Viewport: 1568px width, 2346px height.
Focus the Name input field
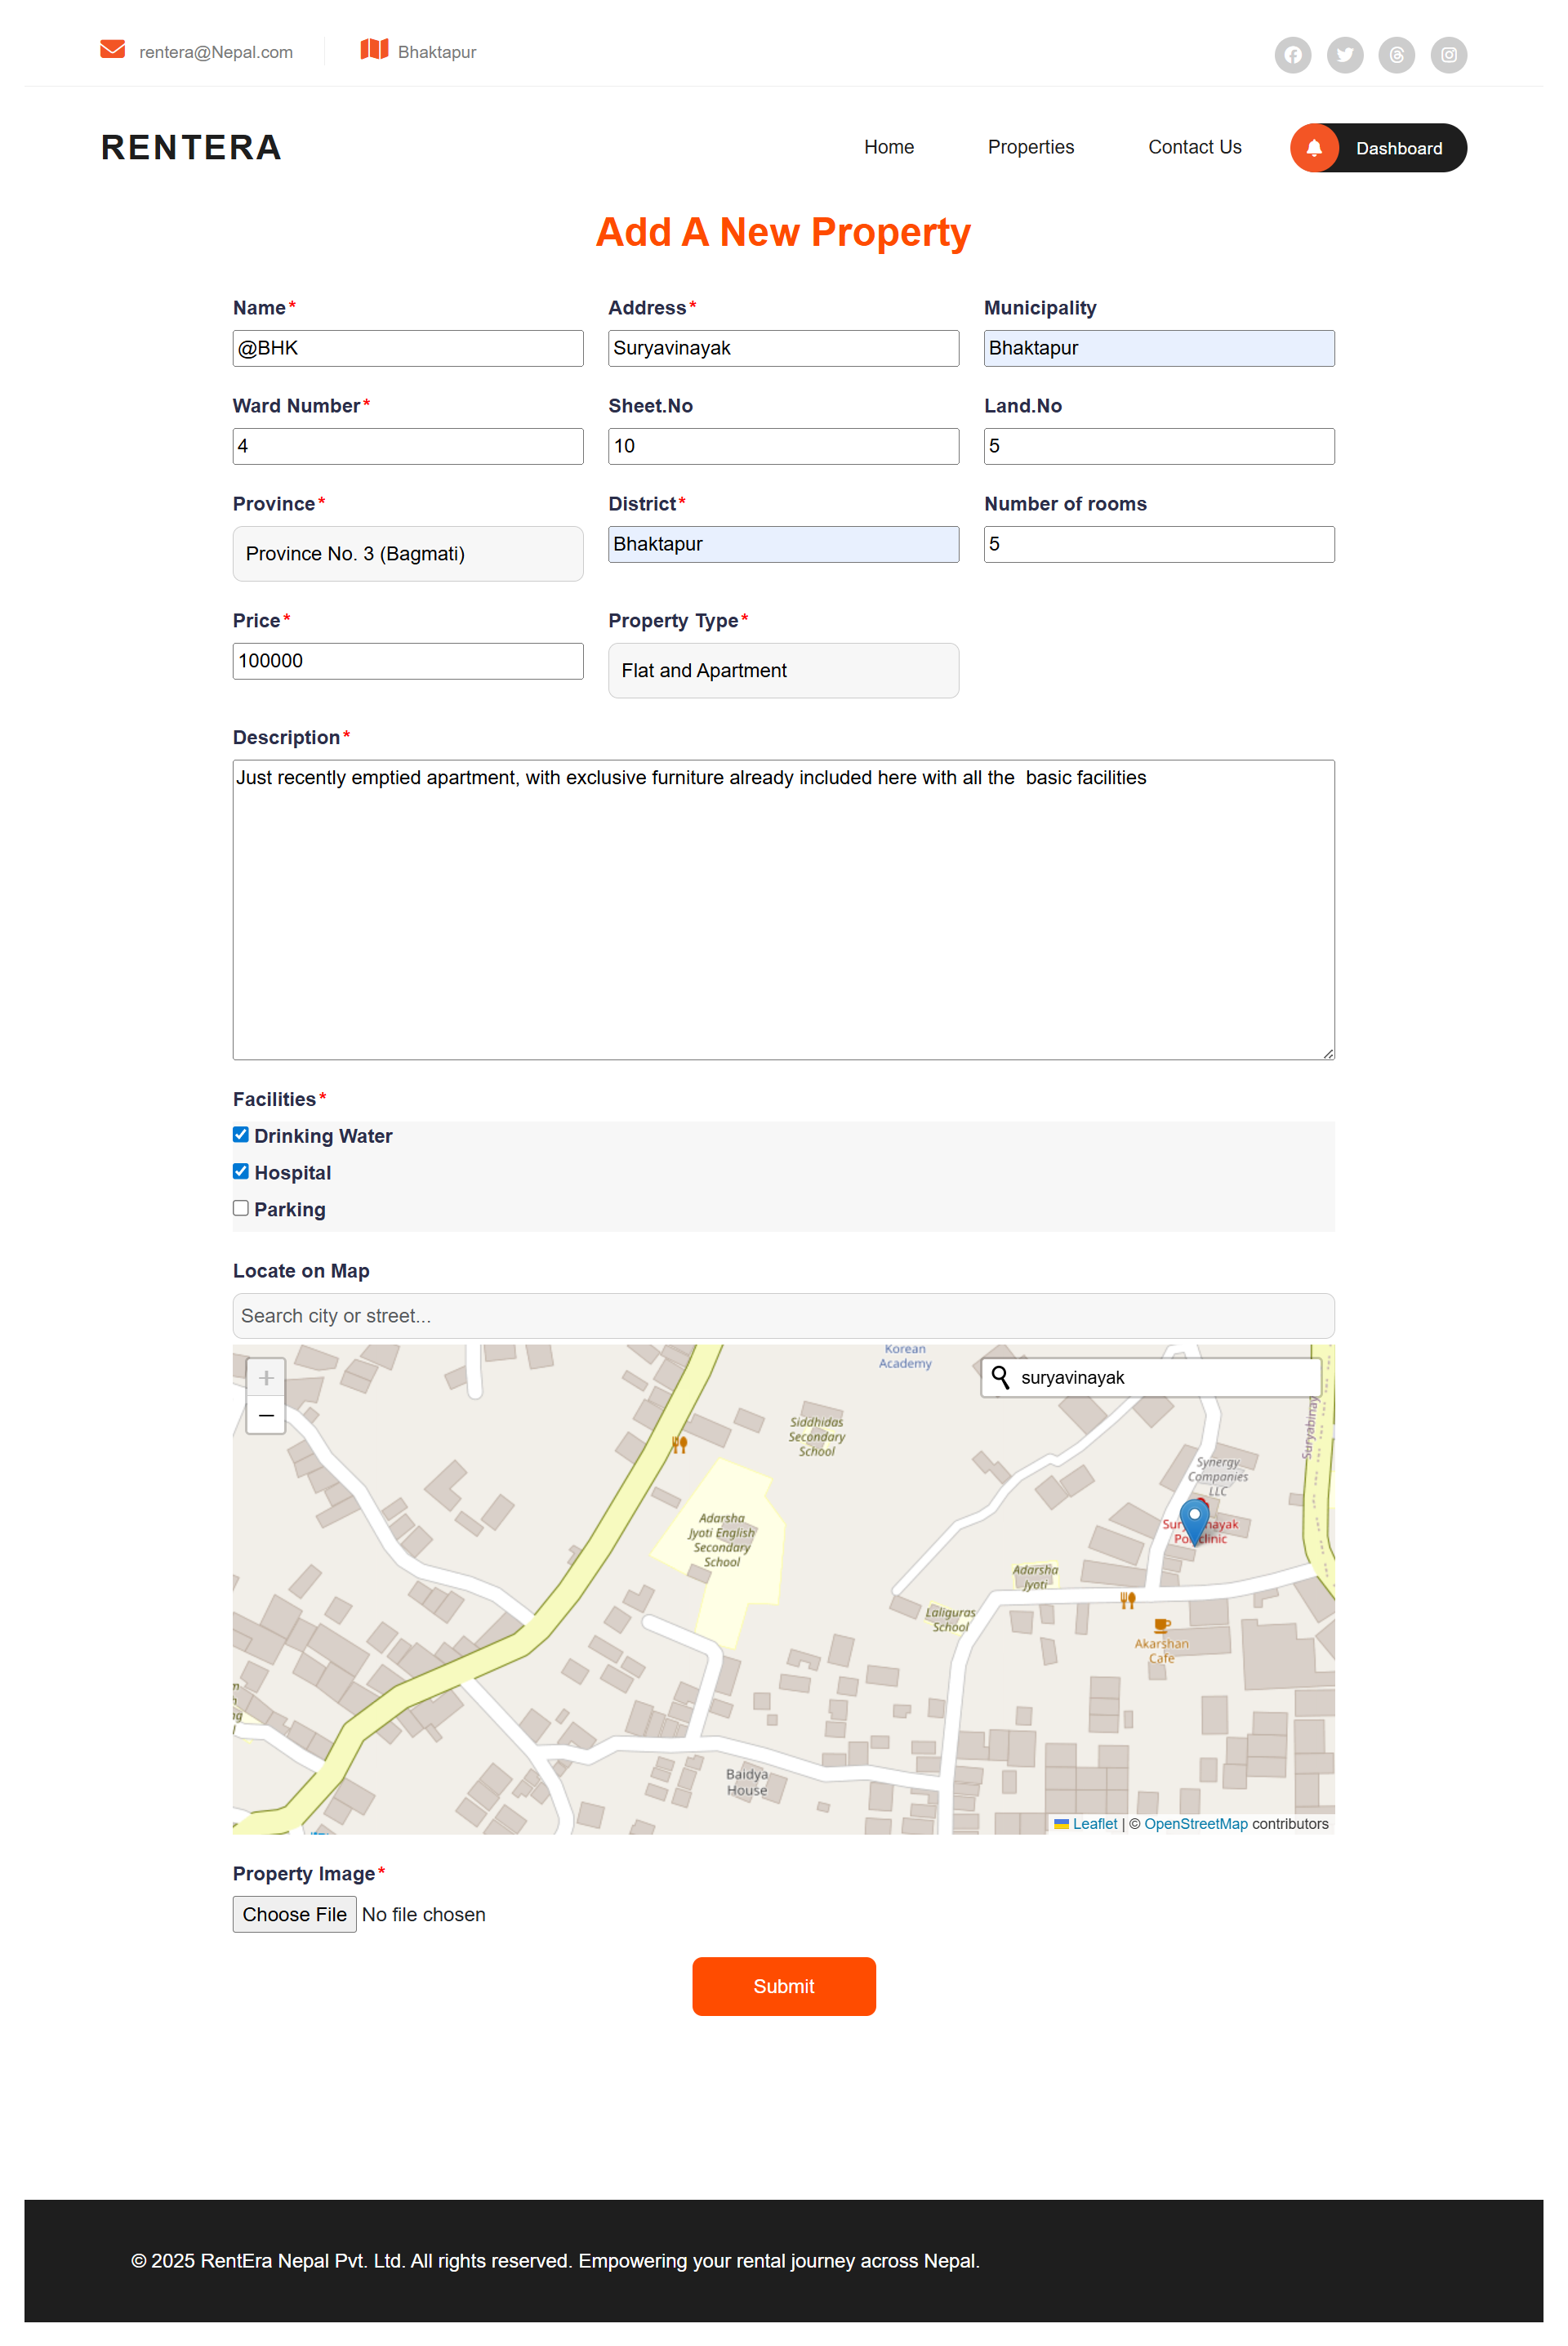(408, 348)
